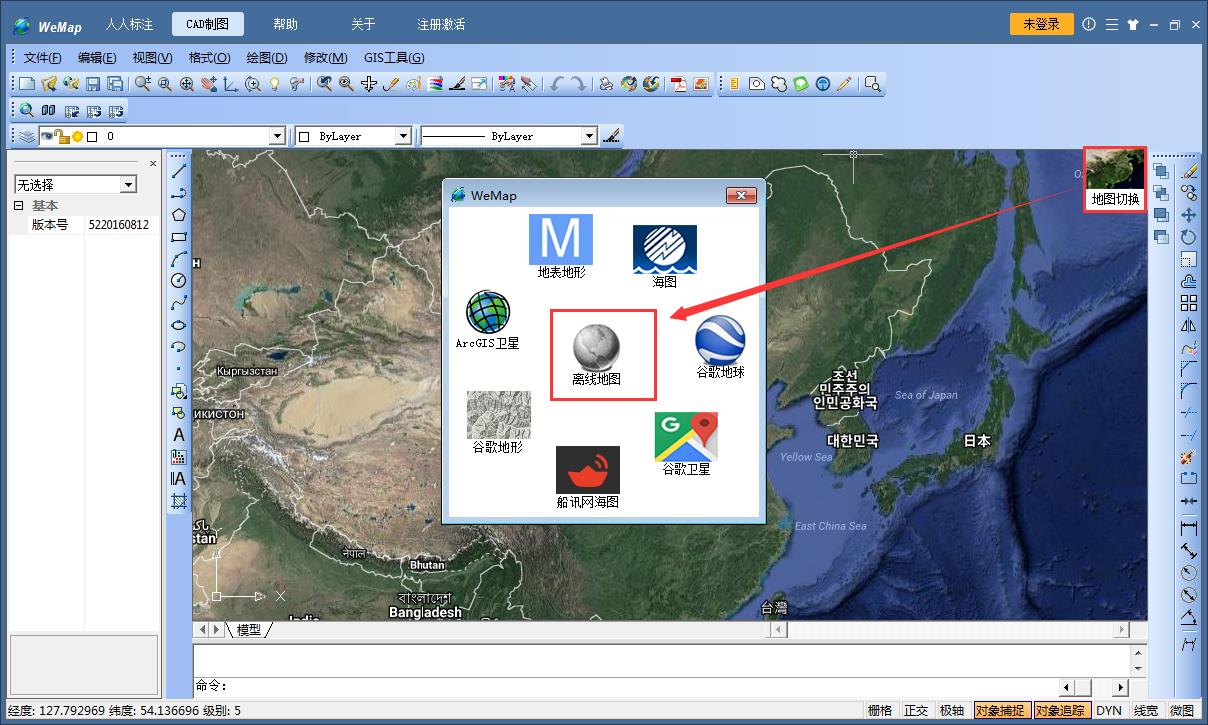1208x725 pixels.
Task: Select the Polygon drawing tool
Action: pos(179,214)
